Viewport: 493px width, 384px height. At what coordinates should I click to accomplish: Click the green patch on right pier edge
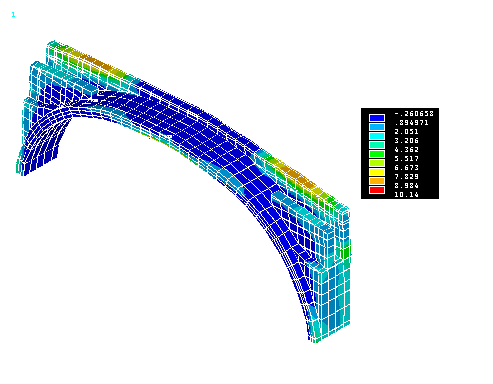[x=345, y=252]
